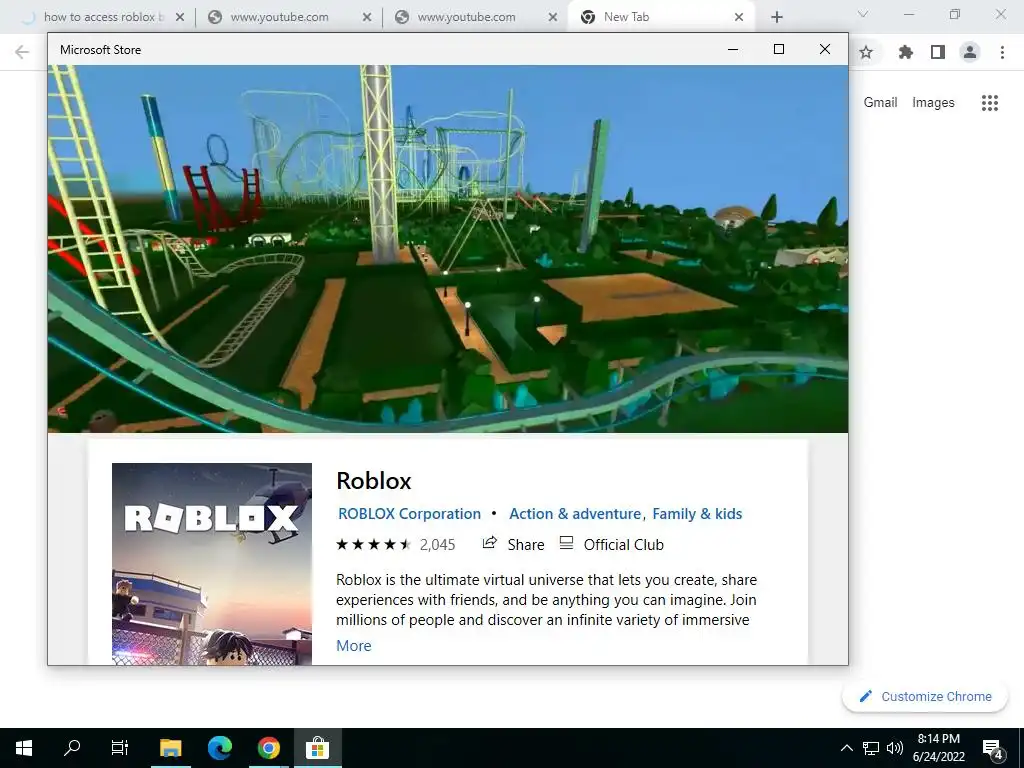1024x768 pixels.
Task: Open the Action & adventure category
Action: 575,514
